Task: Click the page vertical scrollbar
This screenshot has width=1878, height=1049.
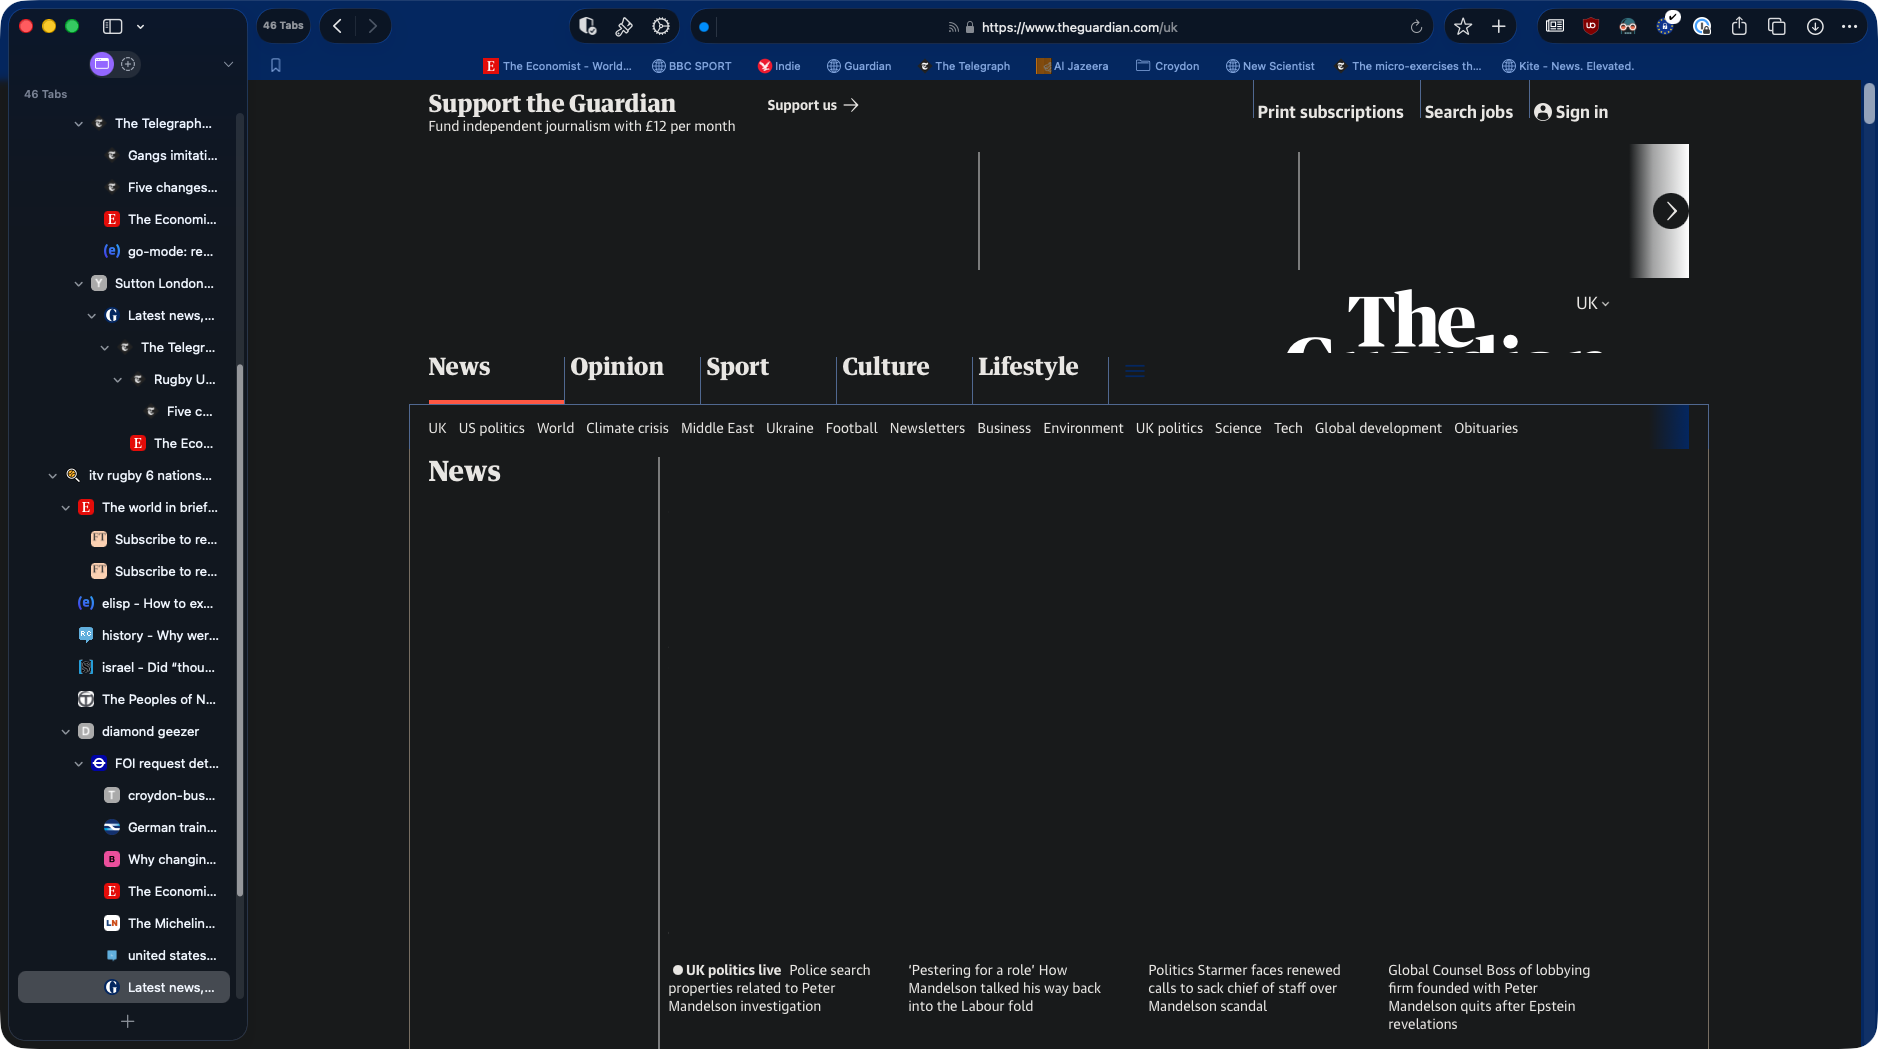Action: (1869, 104)
